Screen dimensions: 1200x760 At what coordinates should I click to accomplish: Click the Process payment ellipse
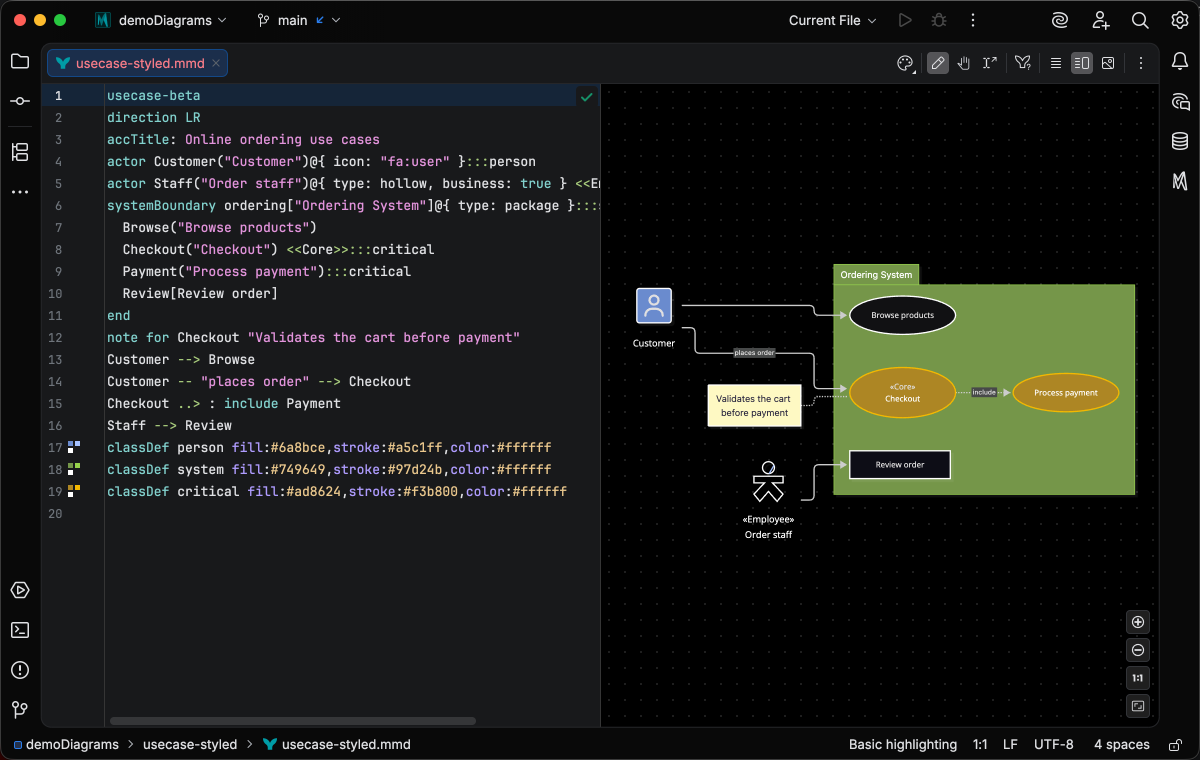[1066, 393]
